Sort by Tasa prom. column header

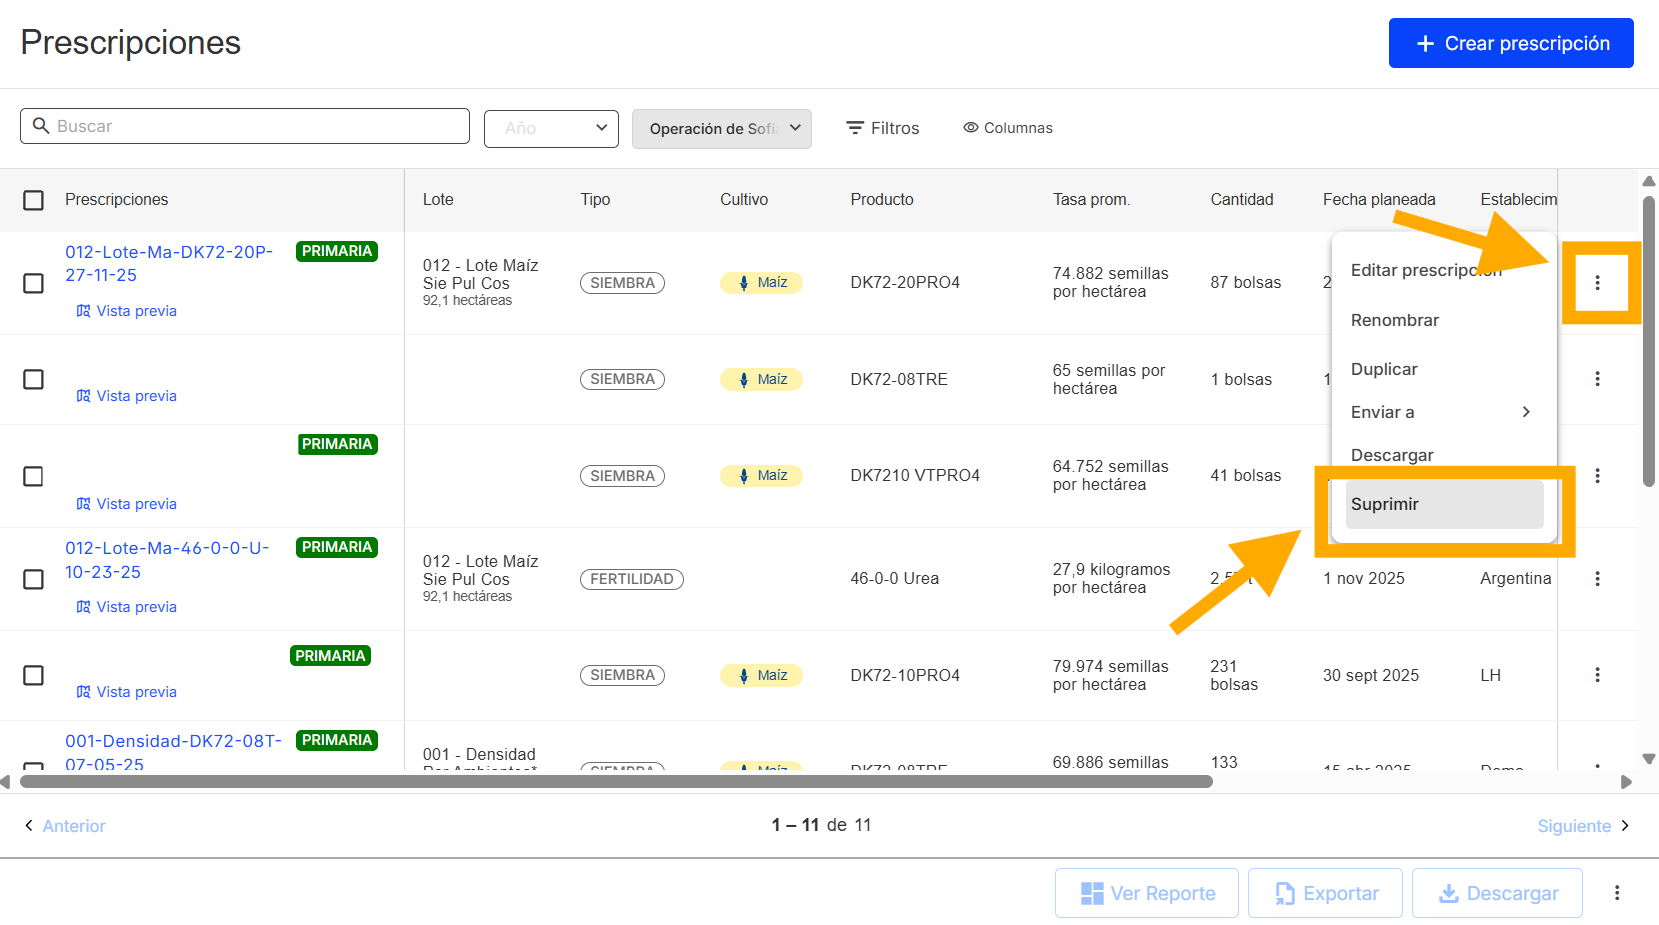click(1091, 200)
